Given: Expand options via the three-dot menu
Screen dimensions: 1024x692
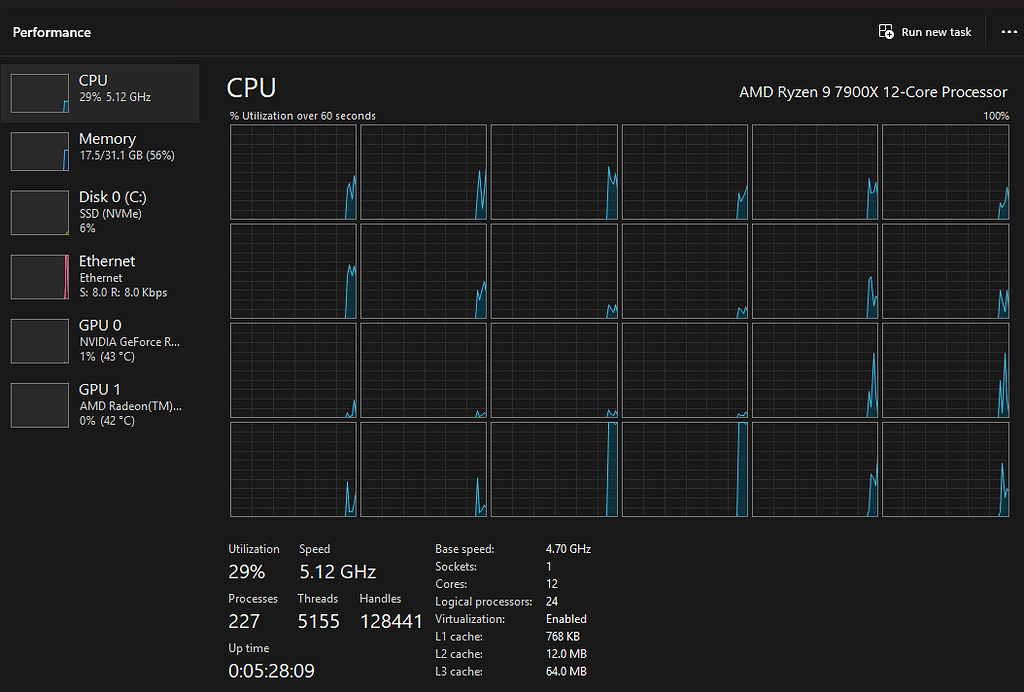Looking at the screenshot, I should 1009,31.
